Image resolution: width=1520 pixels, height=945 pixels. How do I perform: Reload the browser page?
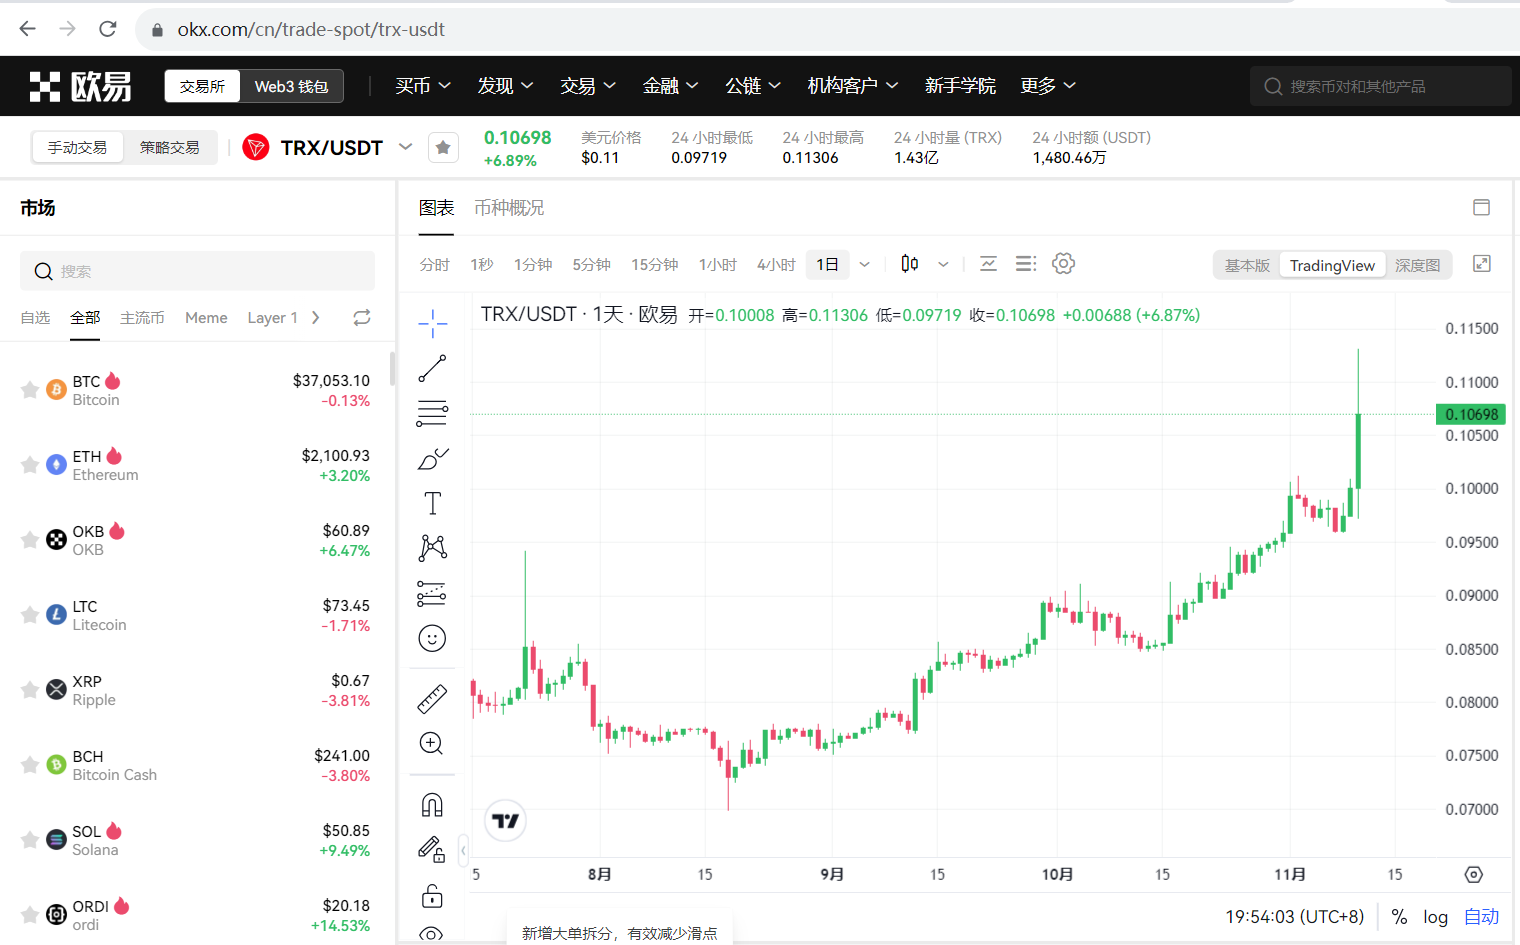pyautogui.click(x=108, y=29)
